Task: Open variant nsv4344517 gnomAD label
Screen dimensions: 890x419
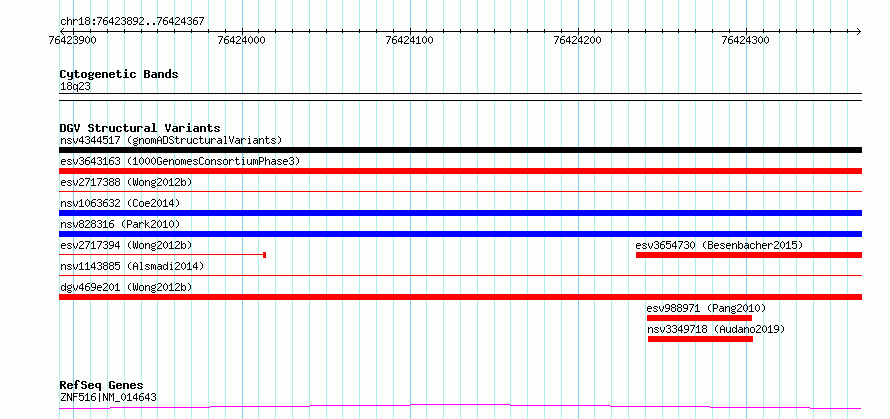Action: coord(171,140)
